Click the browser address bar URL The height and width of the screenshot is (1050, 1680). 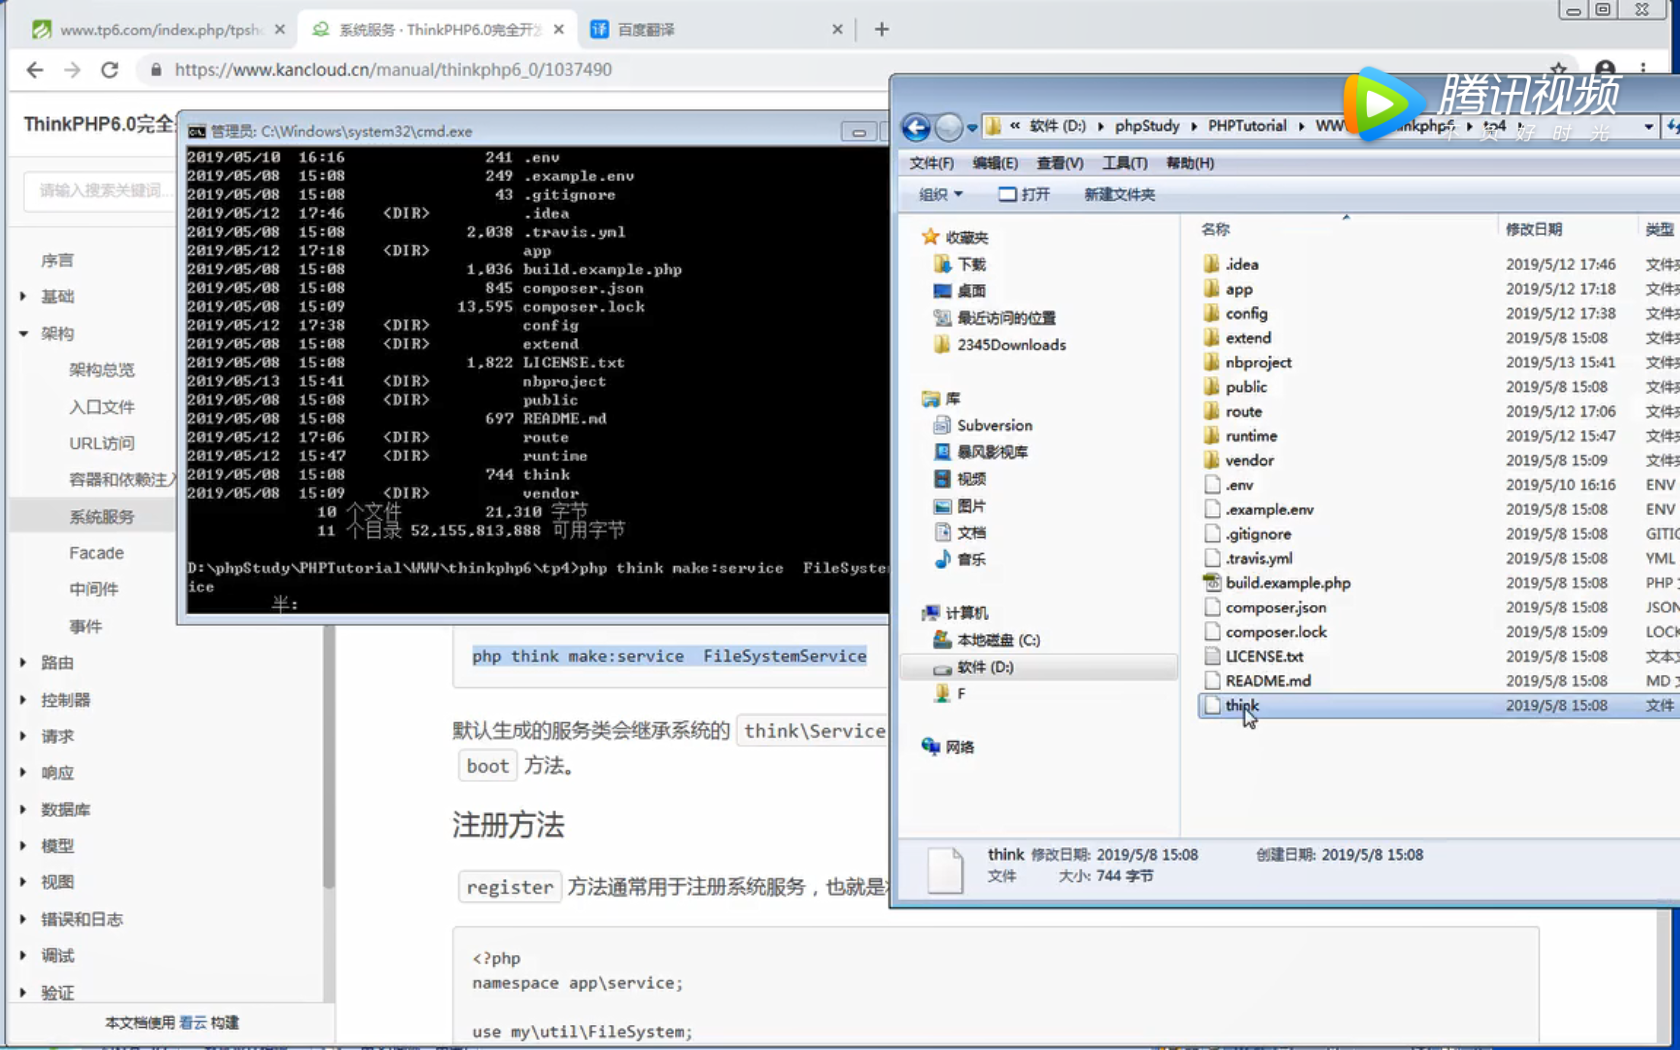393,70
